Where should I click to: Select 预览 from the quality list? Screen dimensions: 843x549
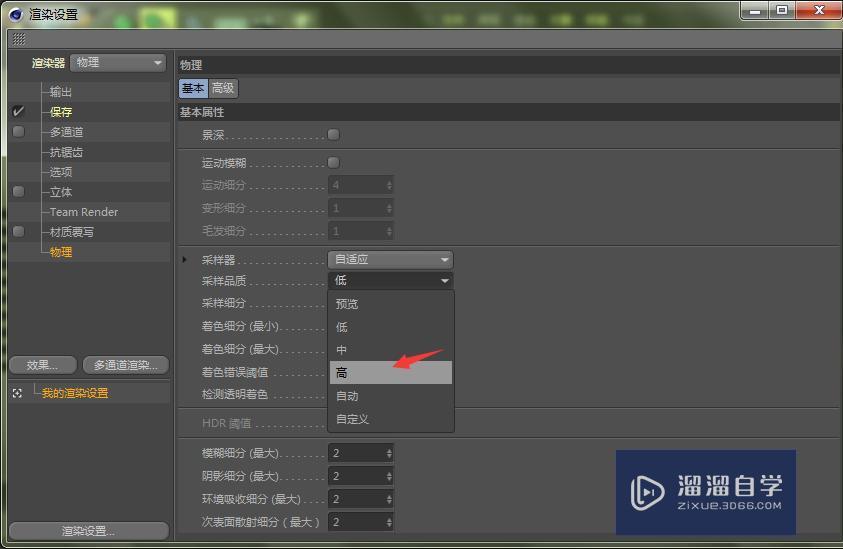point(391,304)
